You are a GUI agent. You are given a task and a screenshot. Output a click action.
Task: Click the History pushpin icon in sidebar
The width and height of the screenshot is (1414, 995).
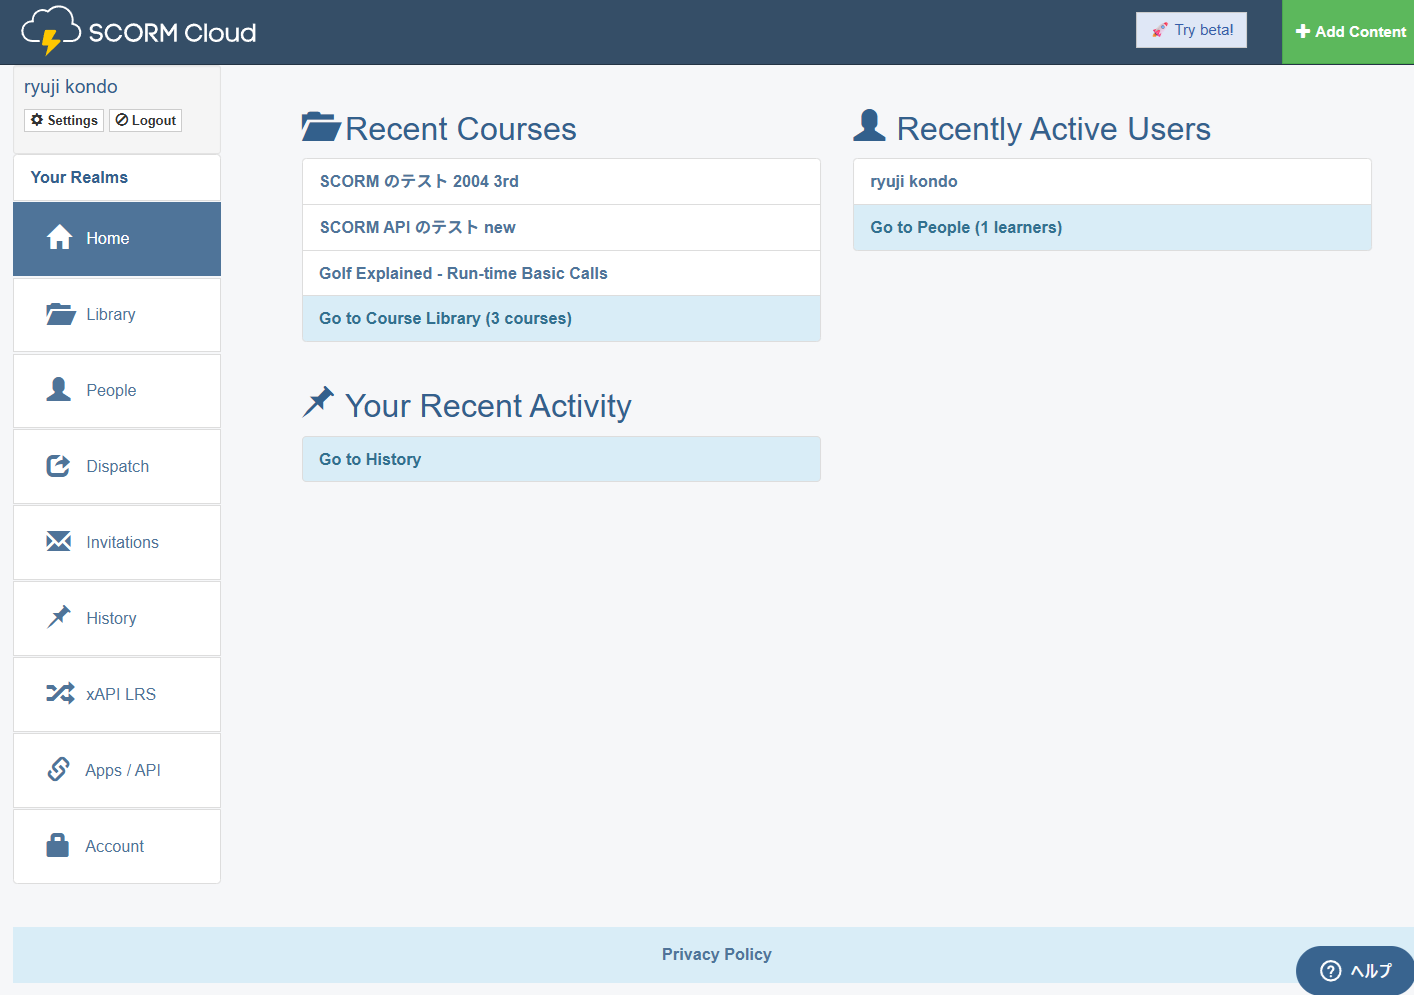click(x=59, y=617)
